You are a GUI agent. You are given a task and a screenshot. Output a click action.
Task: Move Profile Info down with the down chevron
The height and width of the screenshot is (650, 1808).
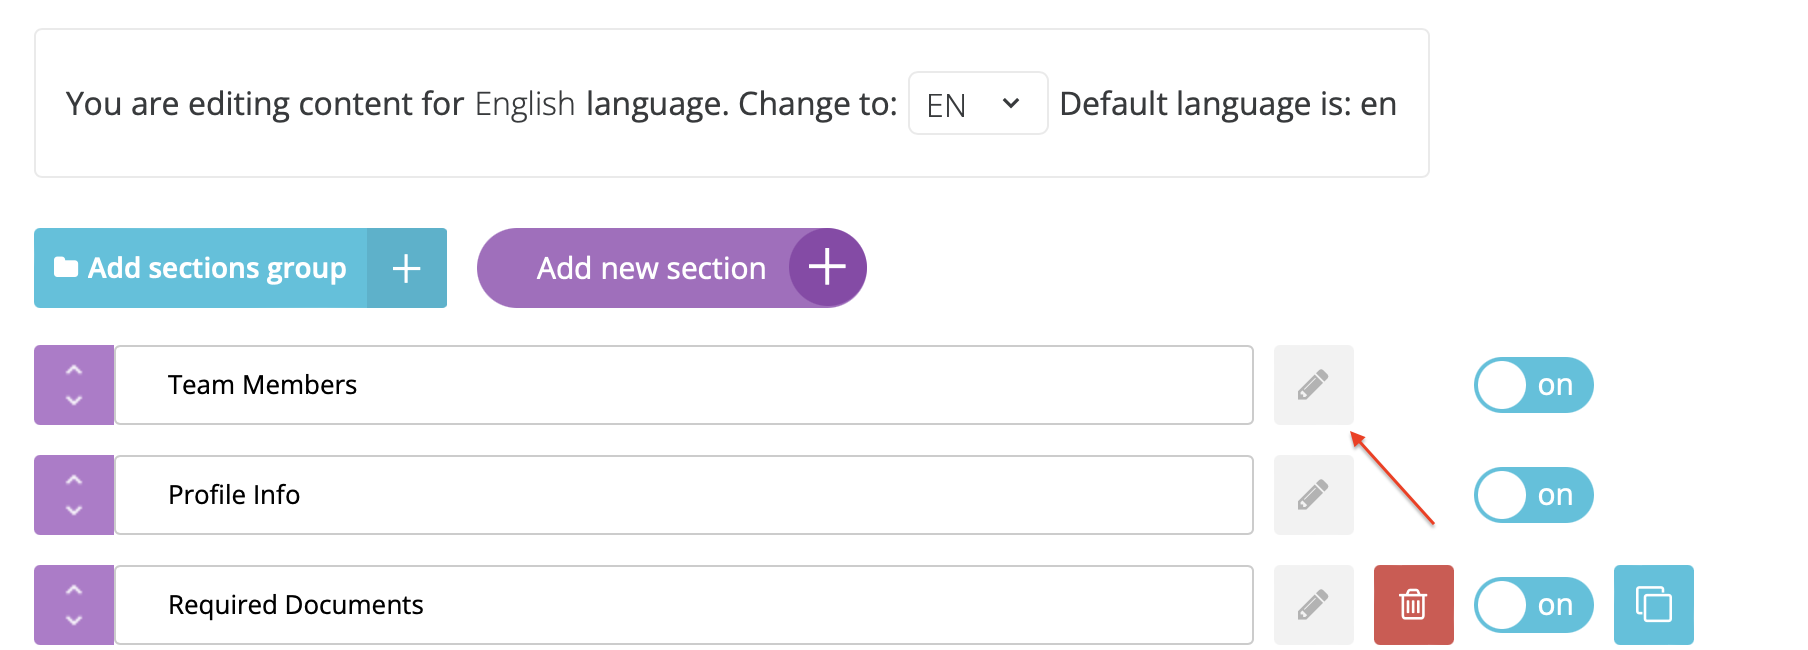click(x=74, y=511)
